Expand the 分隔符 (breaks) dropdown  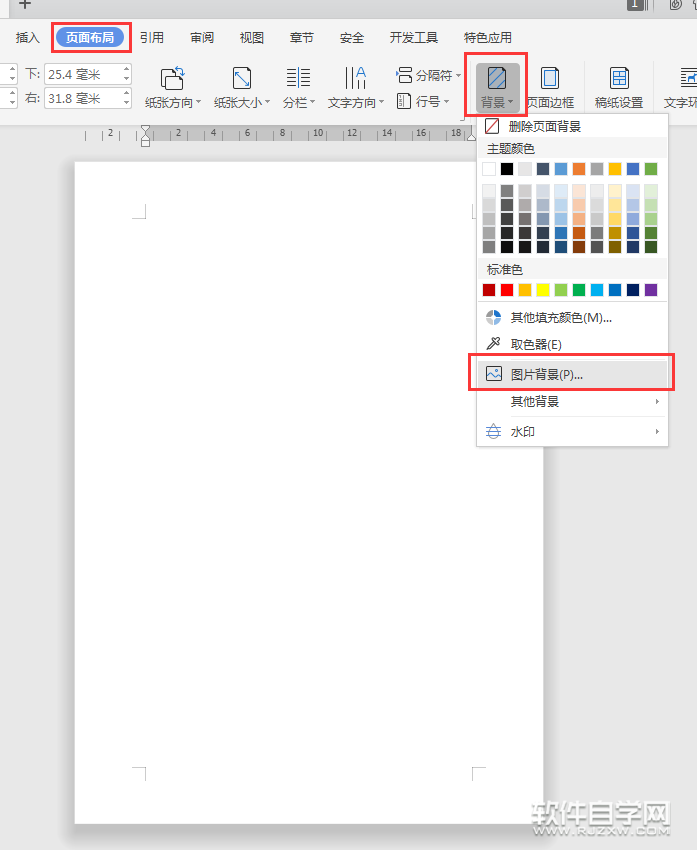(x=432, y=75)
